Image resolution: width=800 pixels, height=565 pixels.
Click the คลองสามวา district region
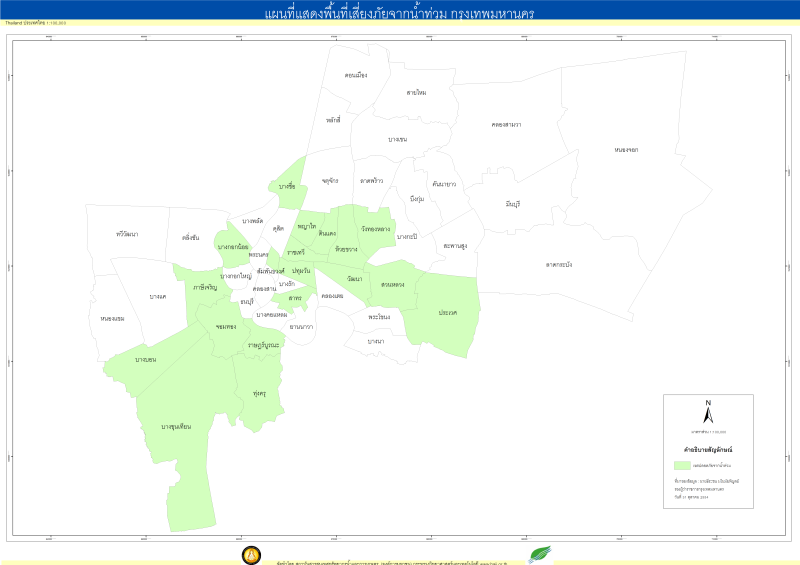click(x=506, y=124)
